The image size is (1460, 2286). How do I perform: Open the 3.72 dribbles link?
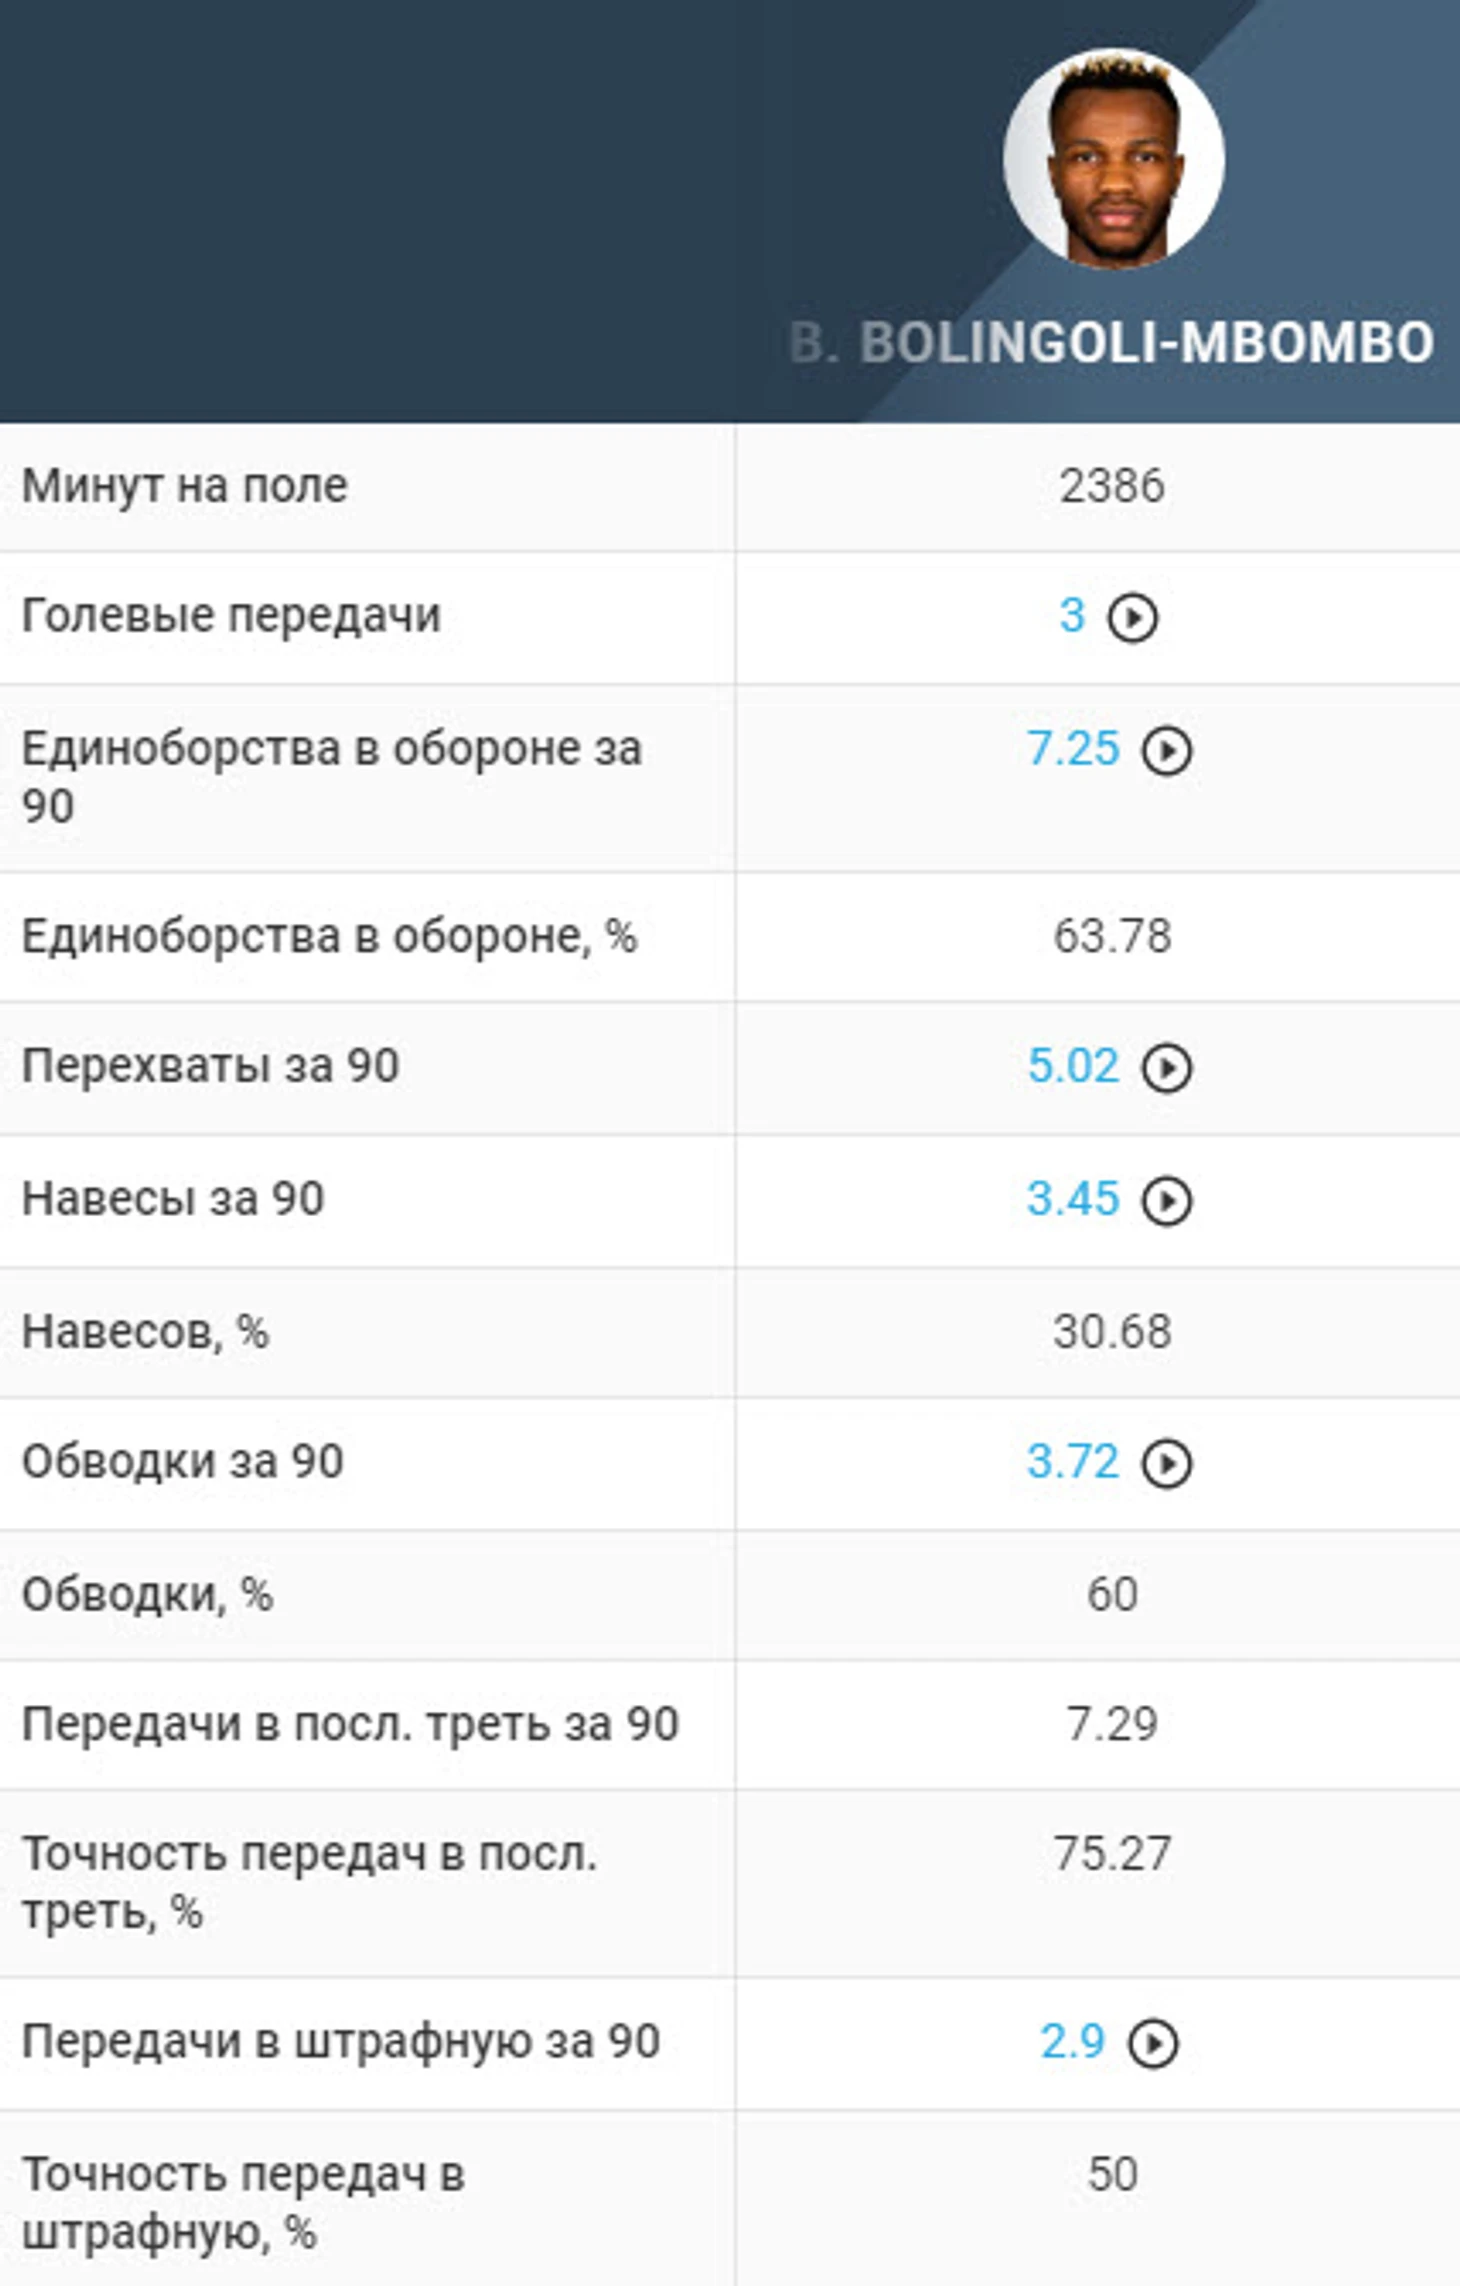(x=1073, y=1461)
